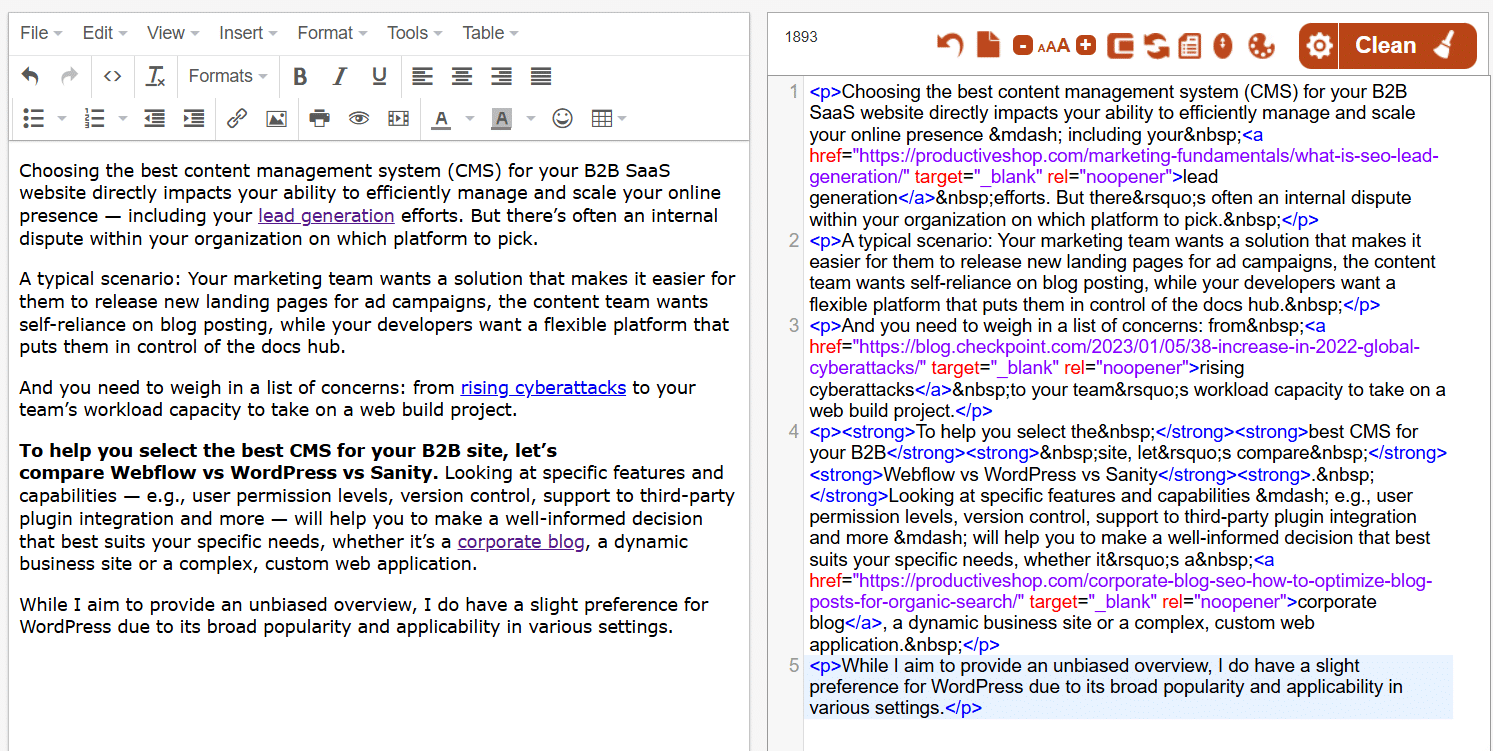Click the Clean button
The height and width of the screenshot is (751, 1493).
(1408, 46)
